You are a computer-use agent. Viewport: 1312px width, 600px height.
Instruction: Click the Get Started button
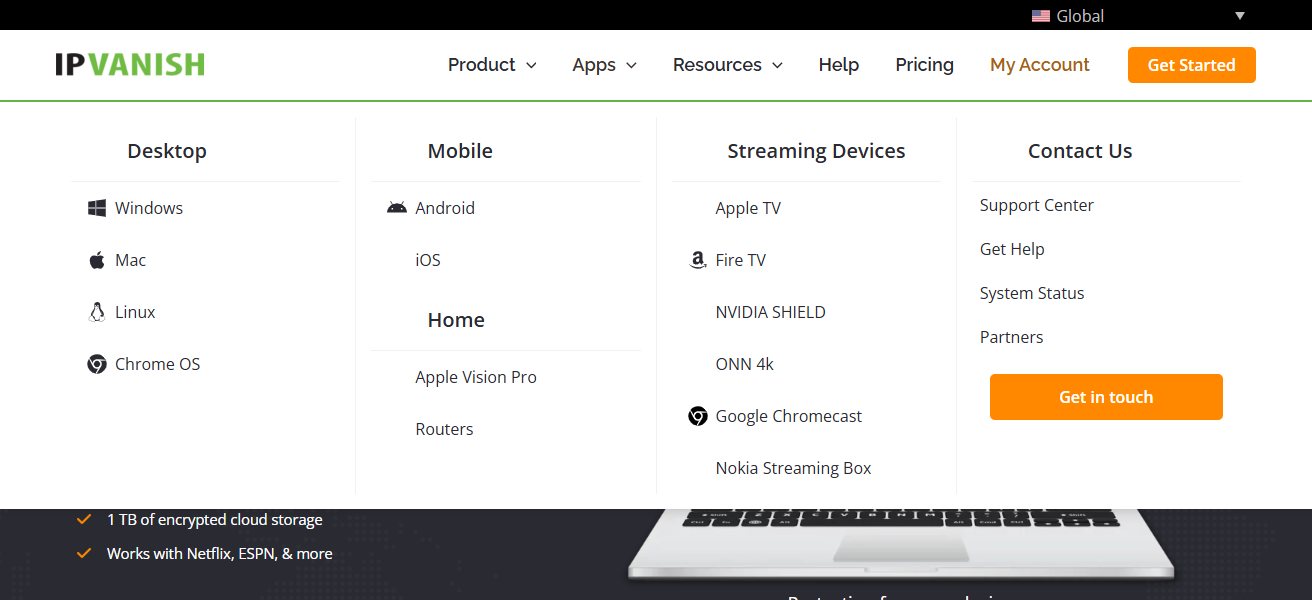[x=1192, y=65]
